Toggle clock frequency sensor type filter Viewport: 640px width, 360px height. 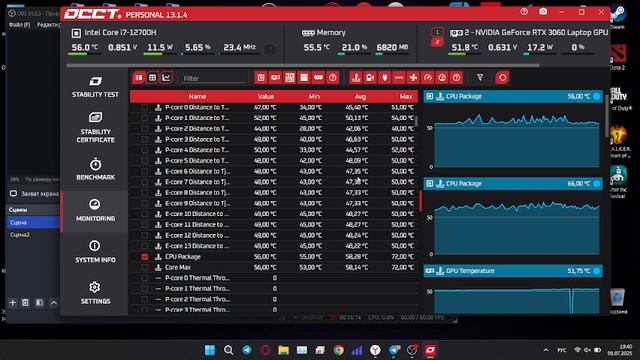click(x=442, y=78)
